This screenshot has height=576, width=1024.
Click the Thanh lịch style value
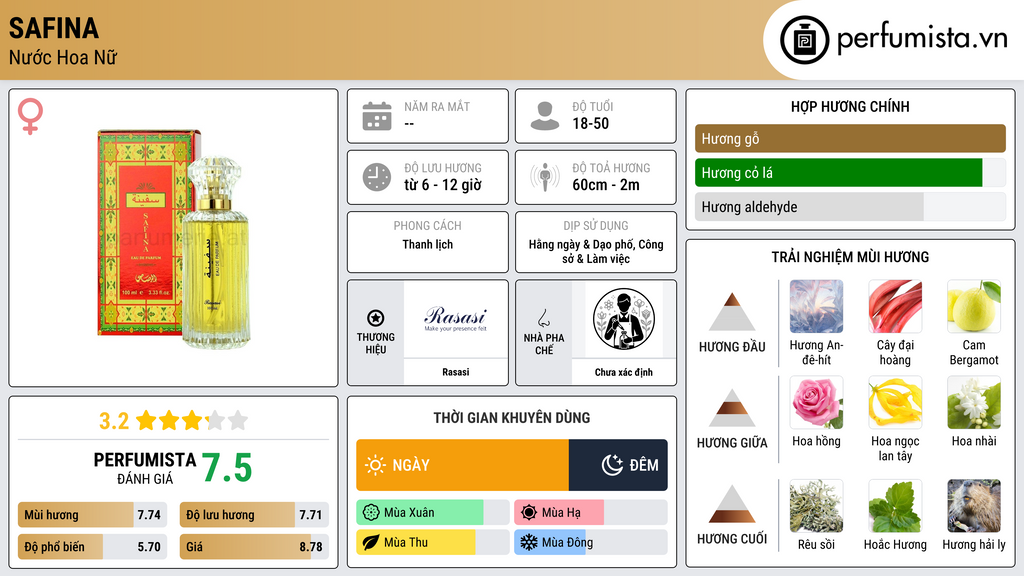point(427,244)
